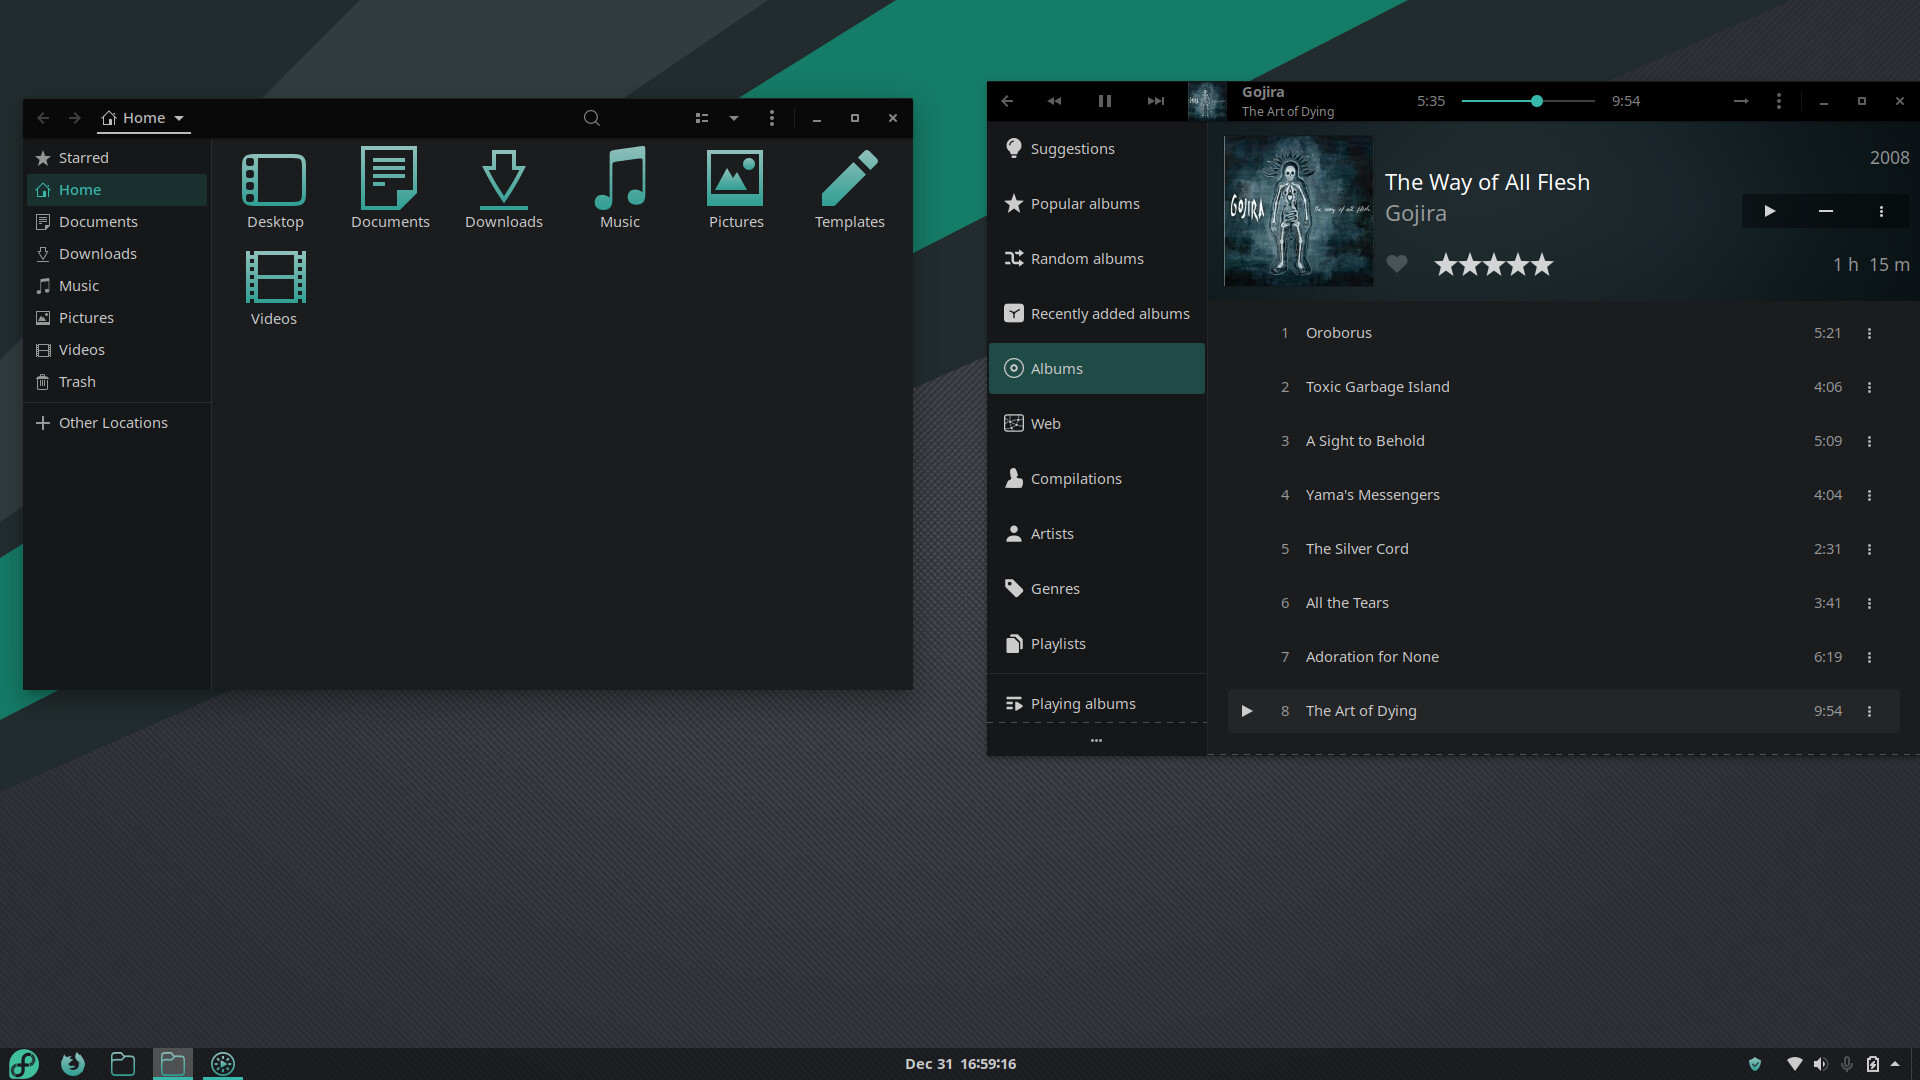Toggle list view in file manager

click(x=702, y=118)
